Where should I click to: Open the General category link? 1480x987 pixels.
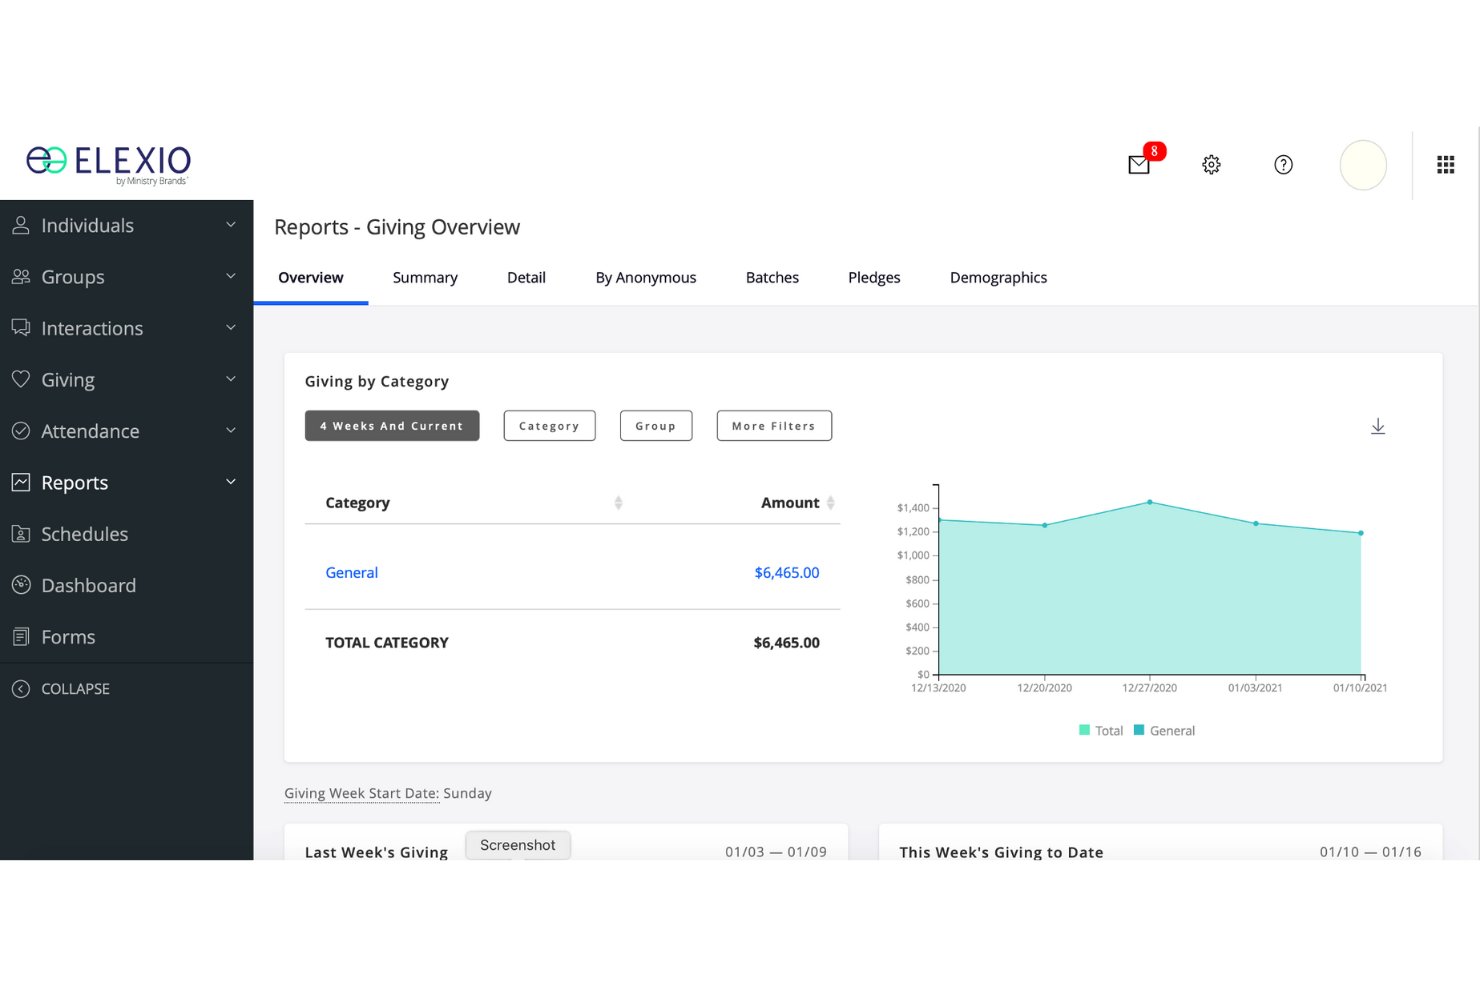tap(352, 573)
